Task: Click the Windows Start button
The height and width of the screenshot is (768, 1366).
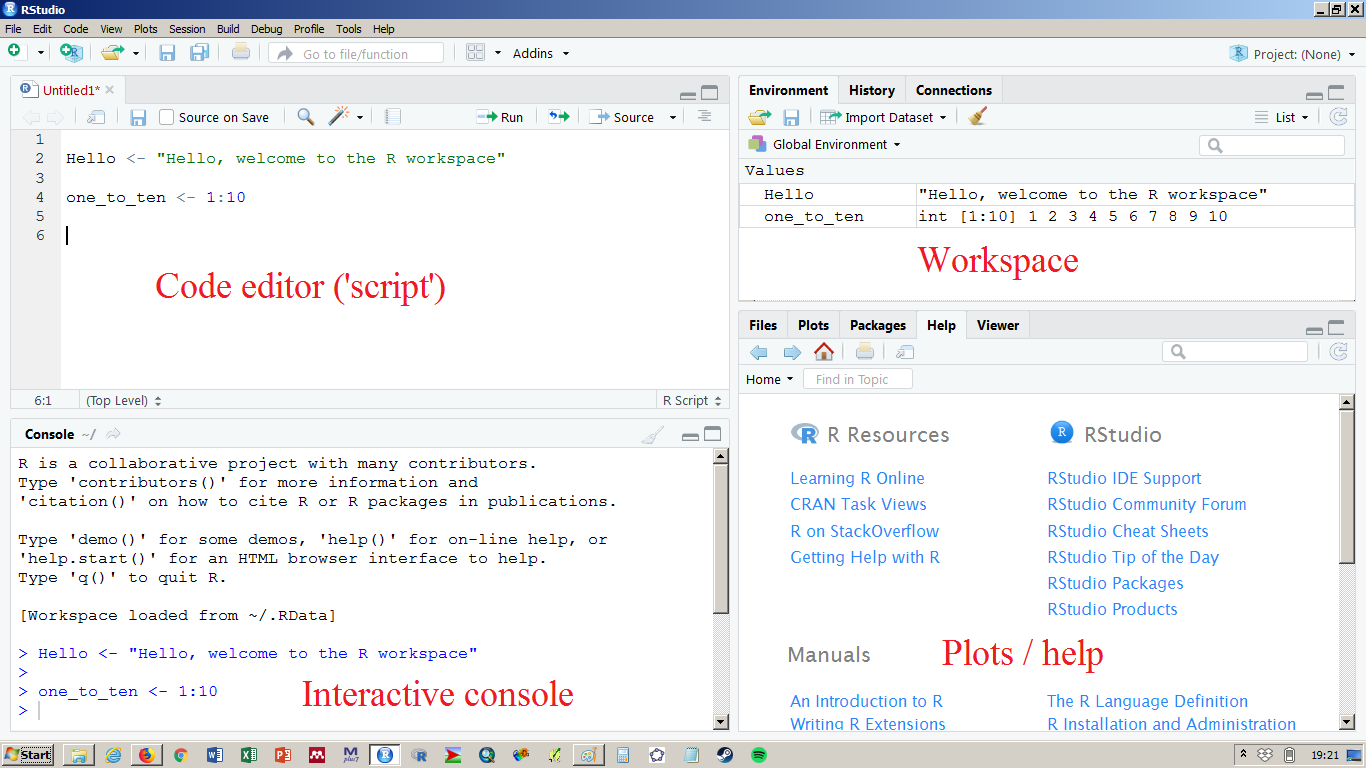Action: click(28, 755)
